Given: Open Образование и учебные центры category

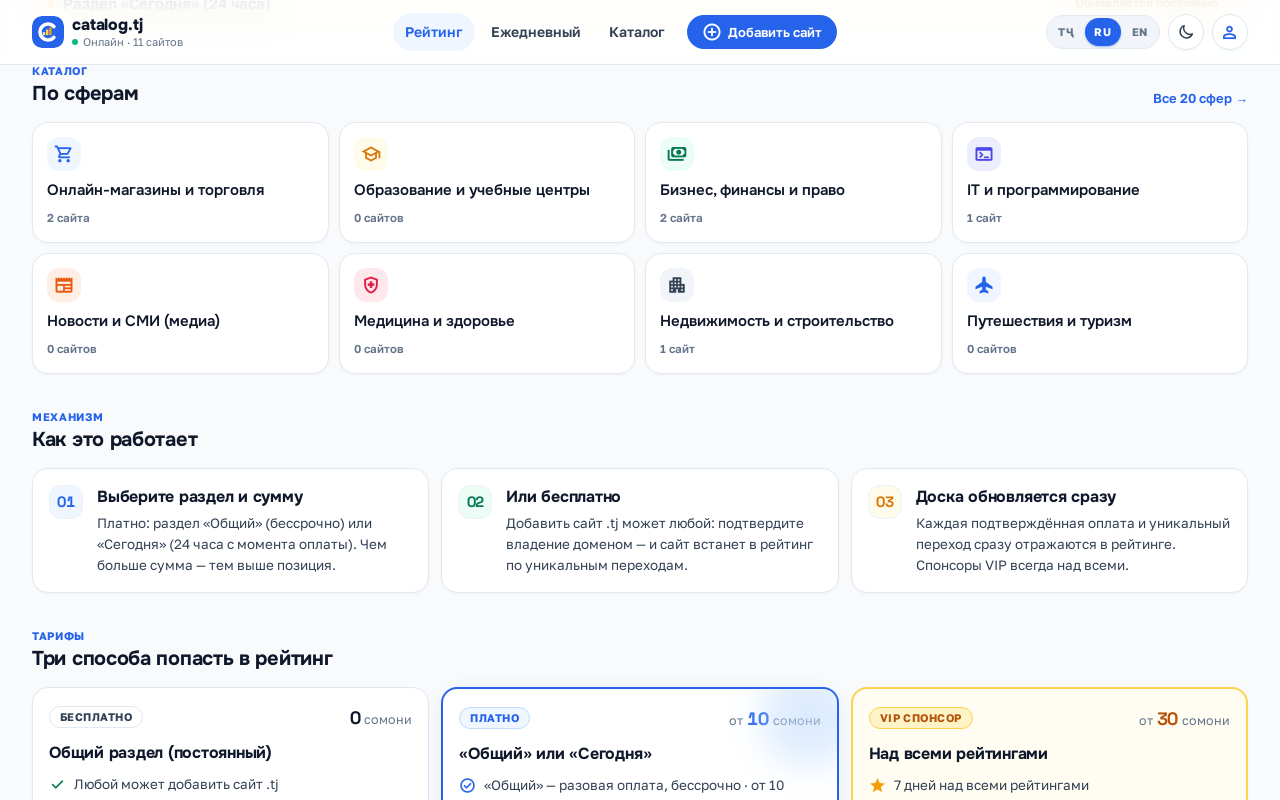Looking at the screenshot, I should tap(487, 183).
